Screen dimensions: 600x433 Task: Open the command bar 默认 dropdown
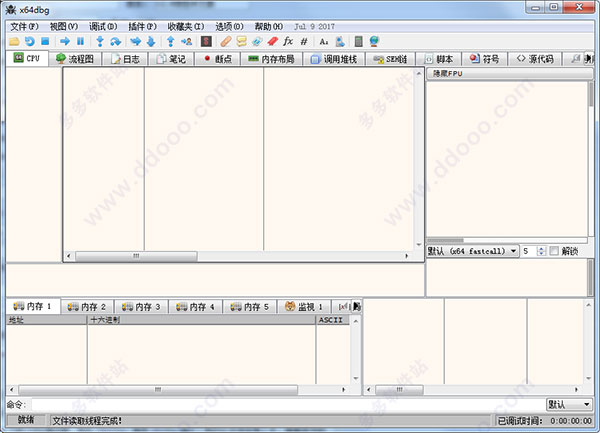pyautogui.click(x=569, y=404)
